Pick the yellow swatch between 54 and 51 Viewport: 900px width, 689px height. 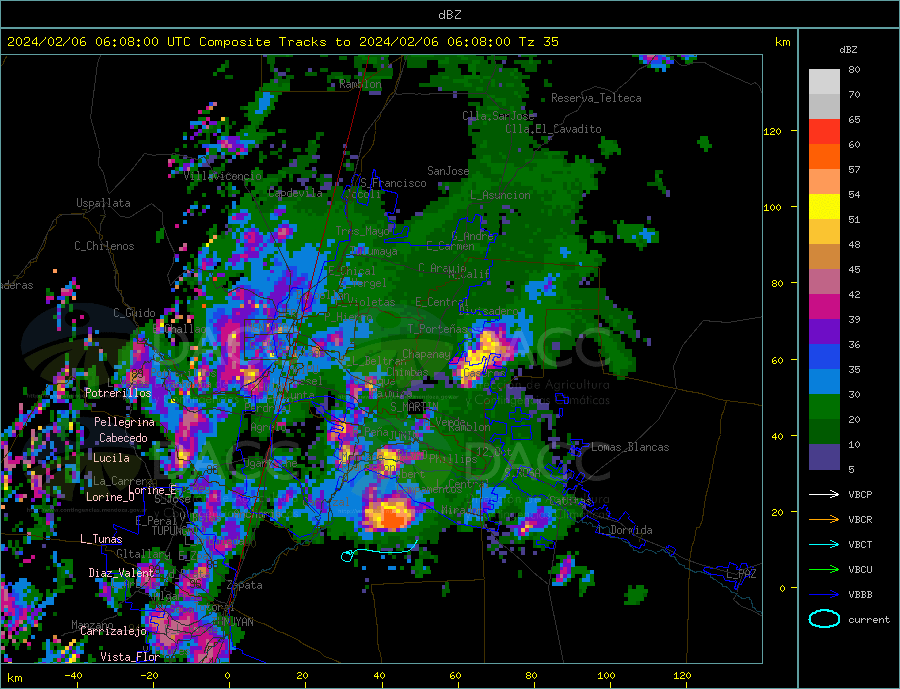click(x=824, y=207)
